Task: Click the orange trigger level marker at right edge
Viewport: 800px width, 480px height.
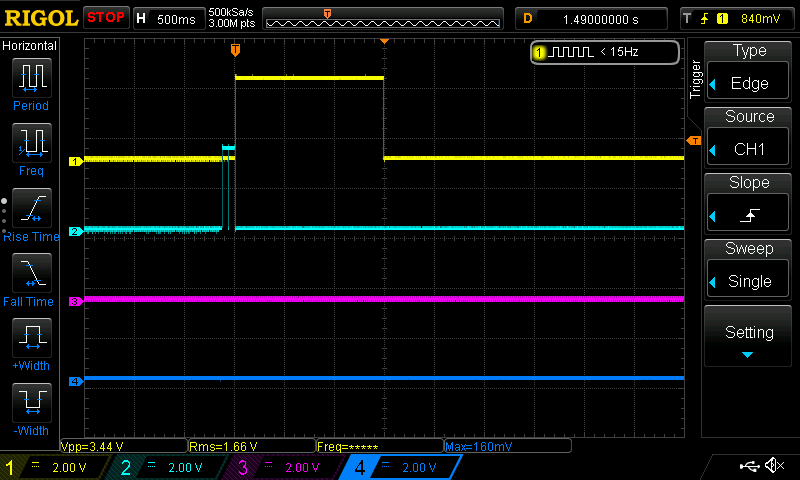Action: (692, 141)
